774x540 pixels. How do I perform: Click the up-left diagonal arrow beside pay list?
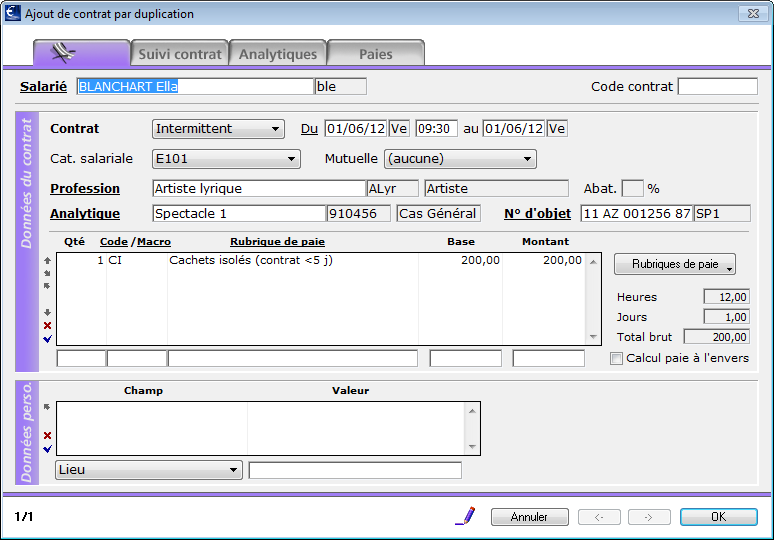[47, 286]
